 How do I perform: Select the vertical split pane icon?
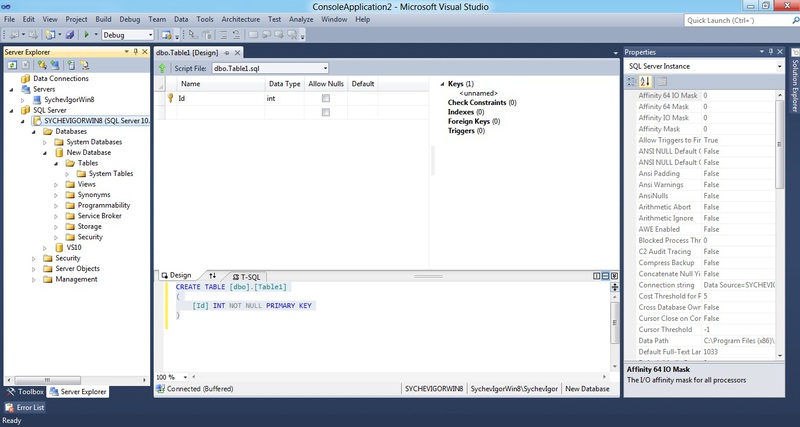596,276
